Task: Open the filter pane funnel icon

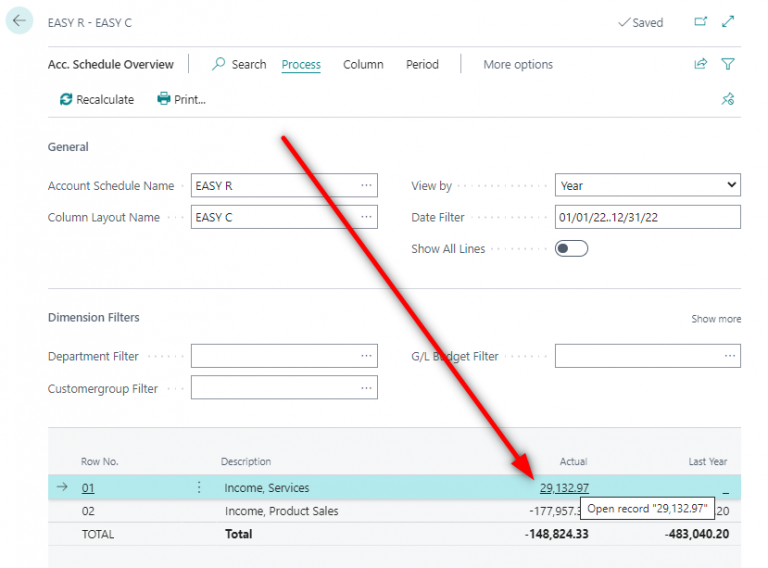Action: tap(728, 64)
